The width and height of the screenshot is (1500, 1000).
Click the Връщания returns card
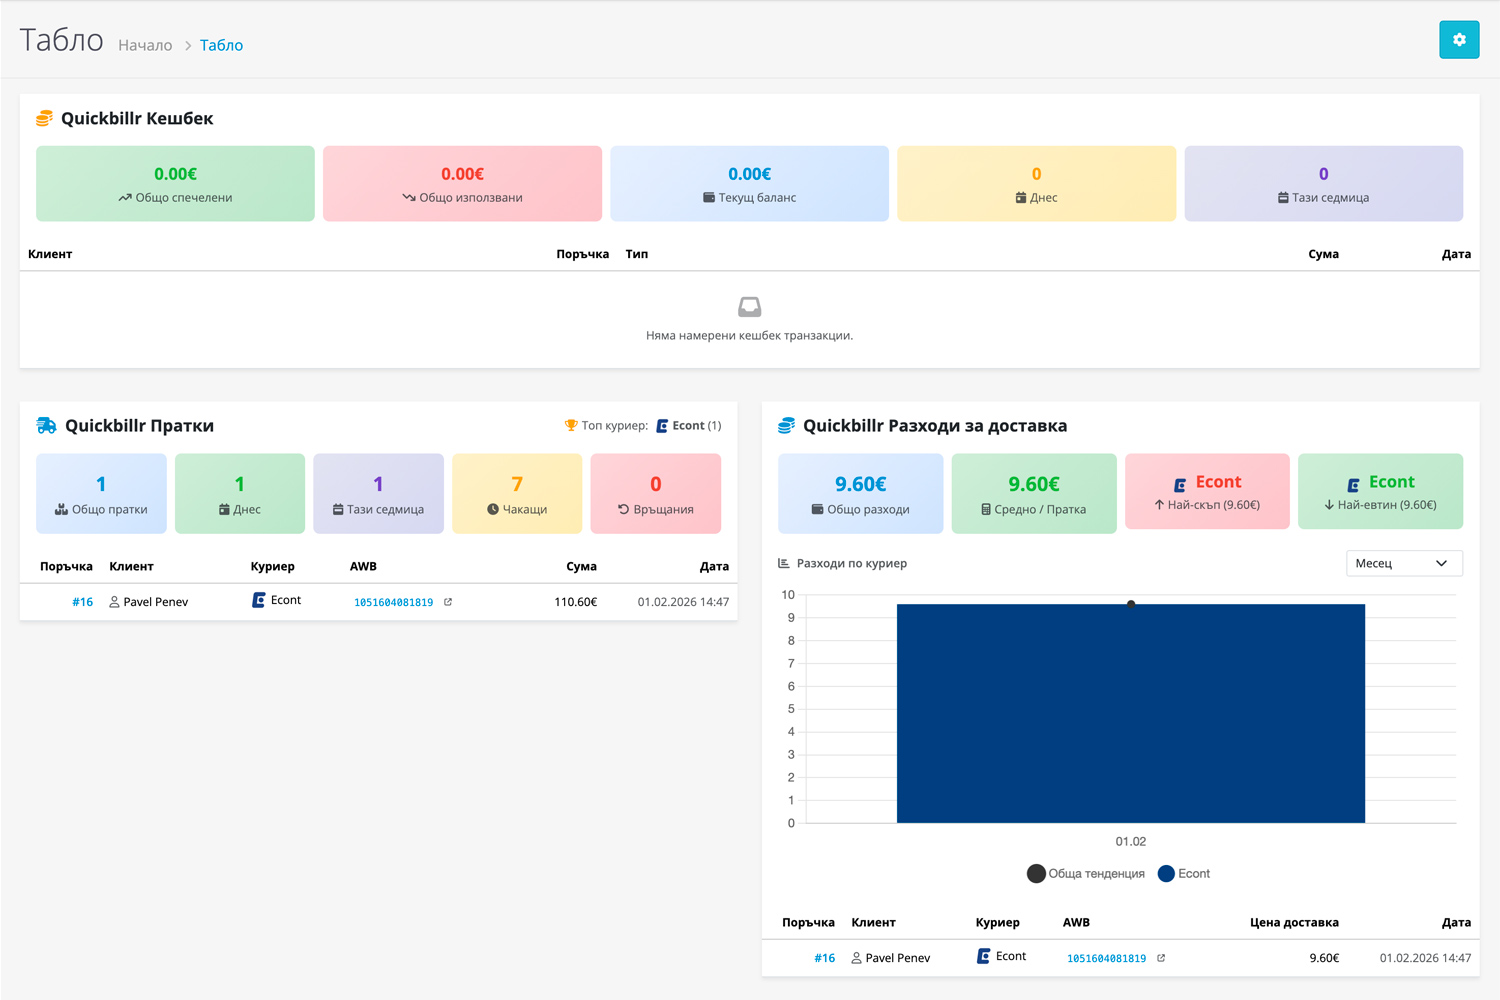655,494
